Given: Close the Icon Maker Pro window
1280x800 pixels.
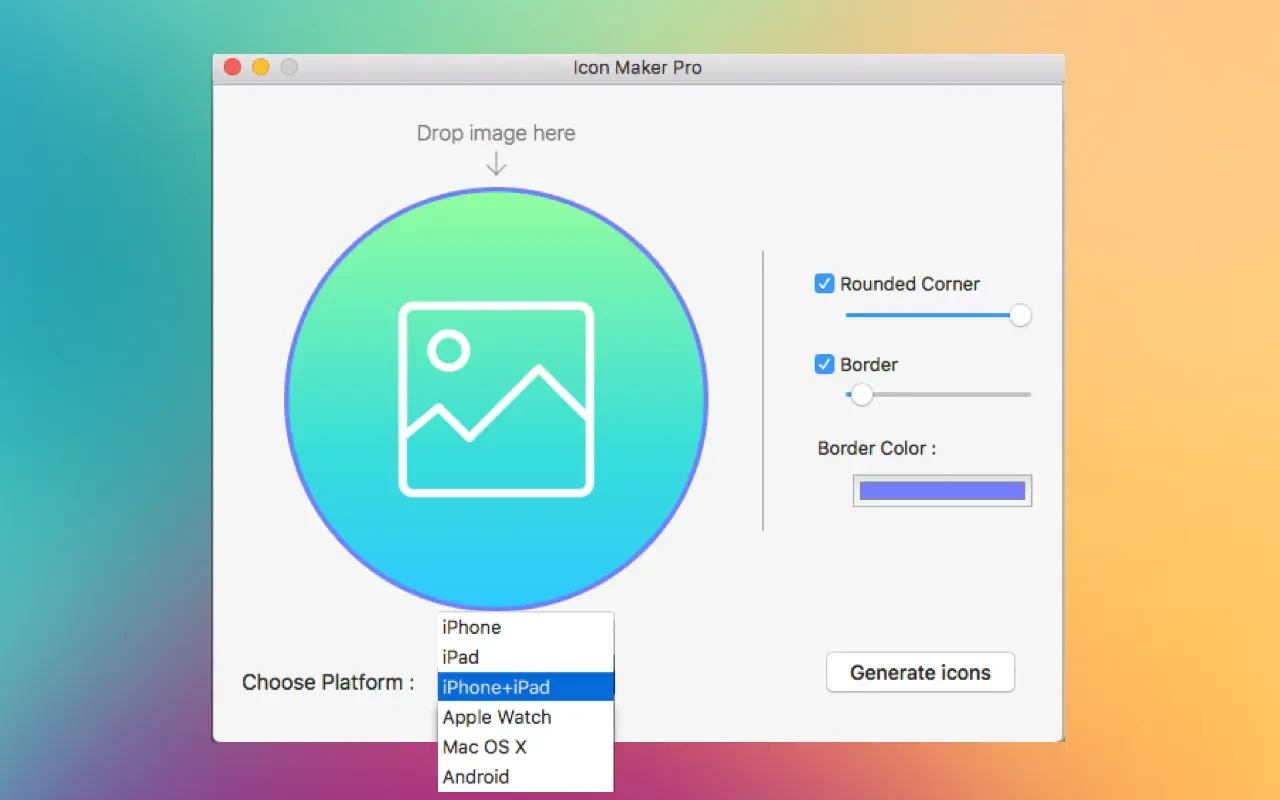Looking at the screenshot, I should pos(232,67).
